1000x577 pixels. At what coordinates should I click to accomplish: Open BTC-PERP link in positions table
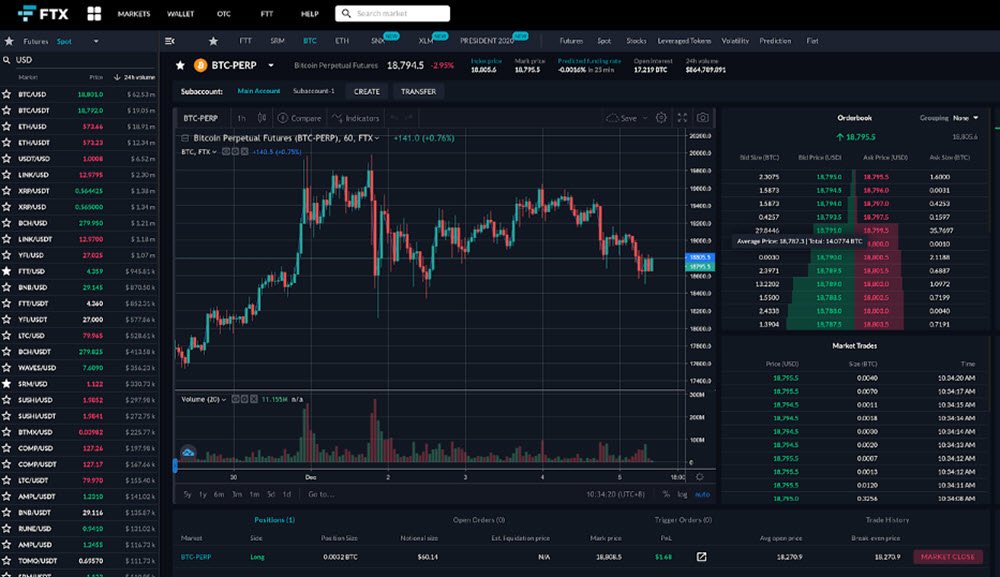(196, 557)
